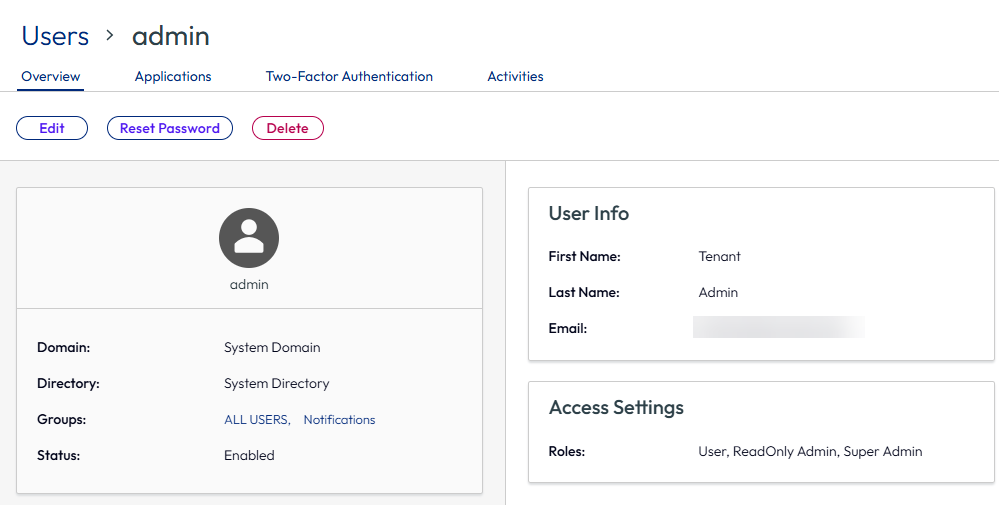
Task: Click the blurred Email value
Action: (779, 327)
